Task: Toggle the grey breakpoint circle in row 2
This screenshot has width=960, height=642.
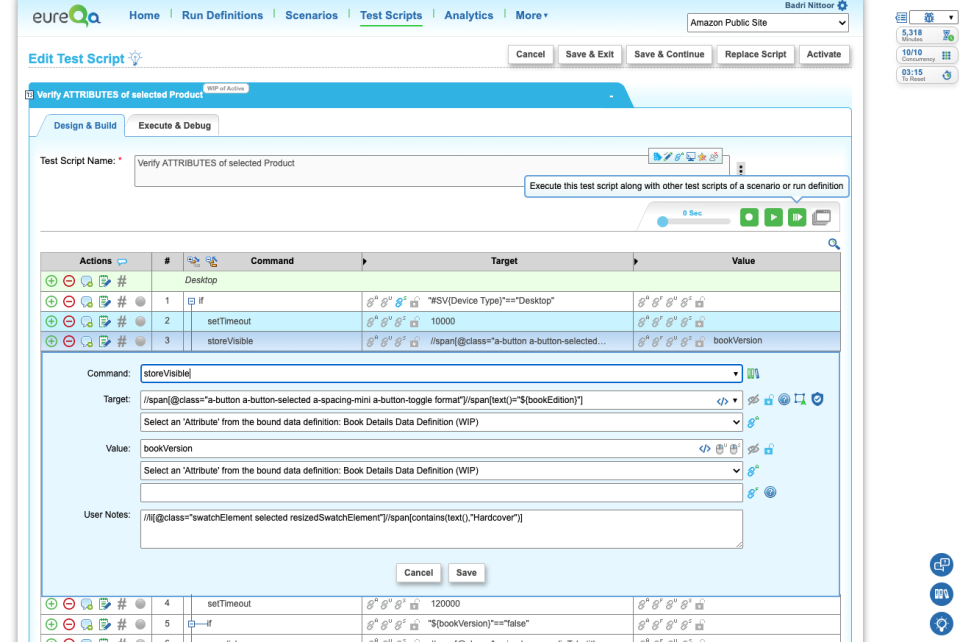Action: [140, 321]
